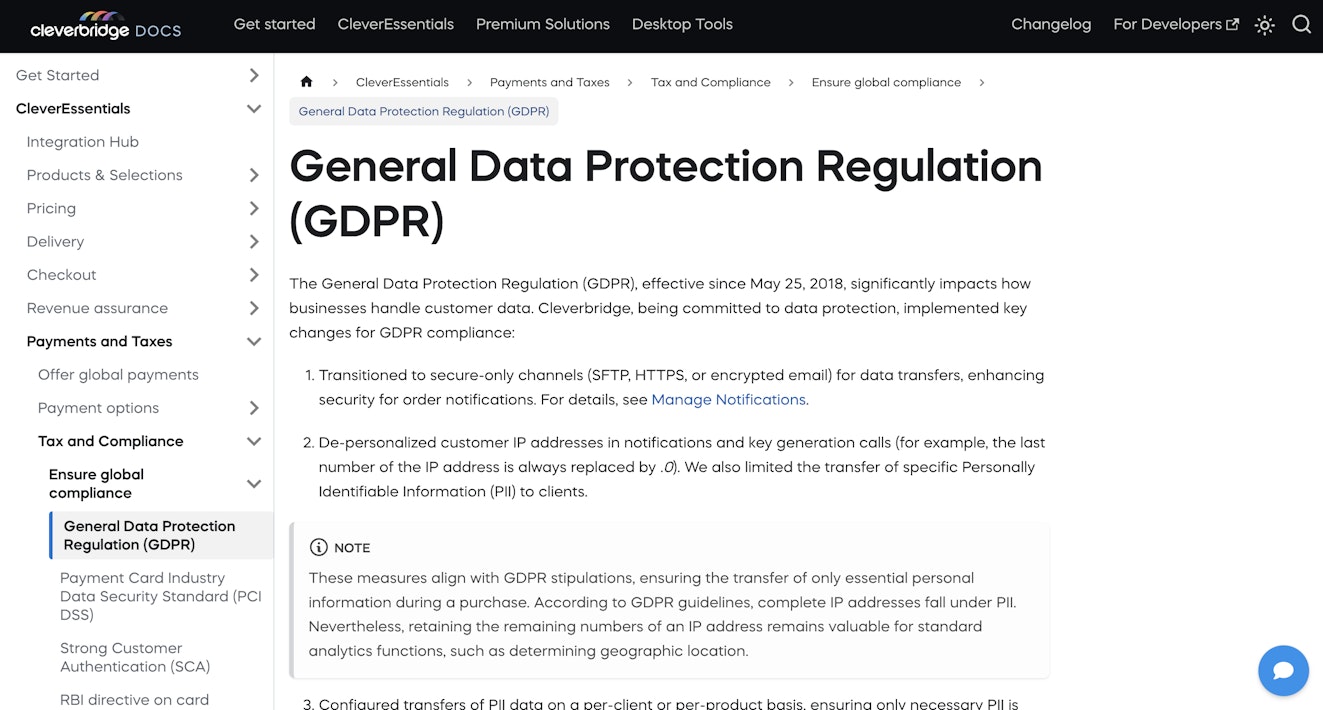Collapse the Payments and Taxes section
The width and height of the screenshot is (1323, 710).
(x=254, y=342)
